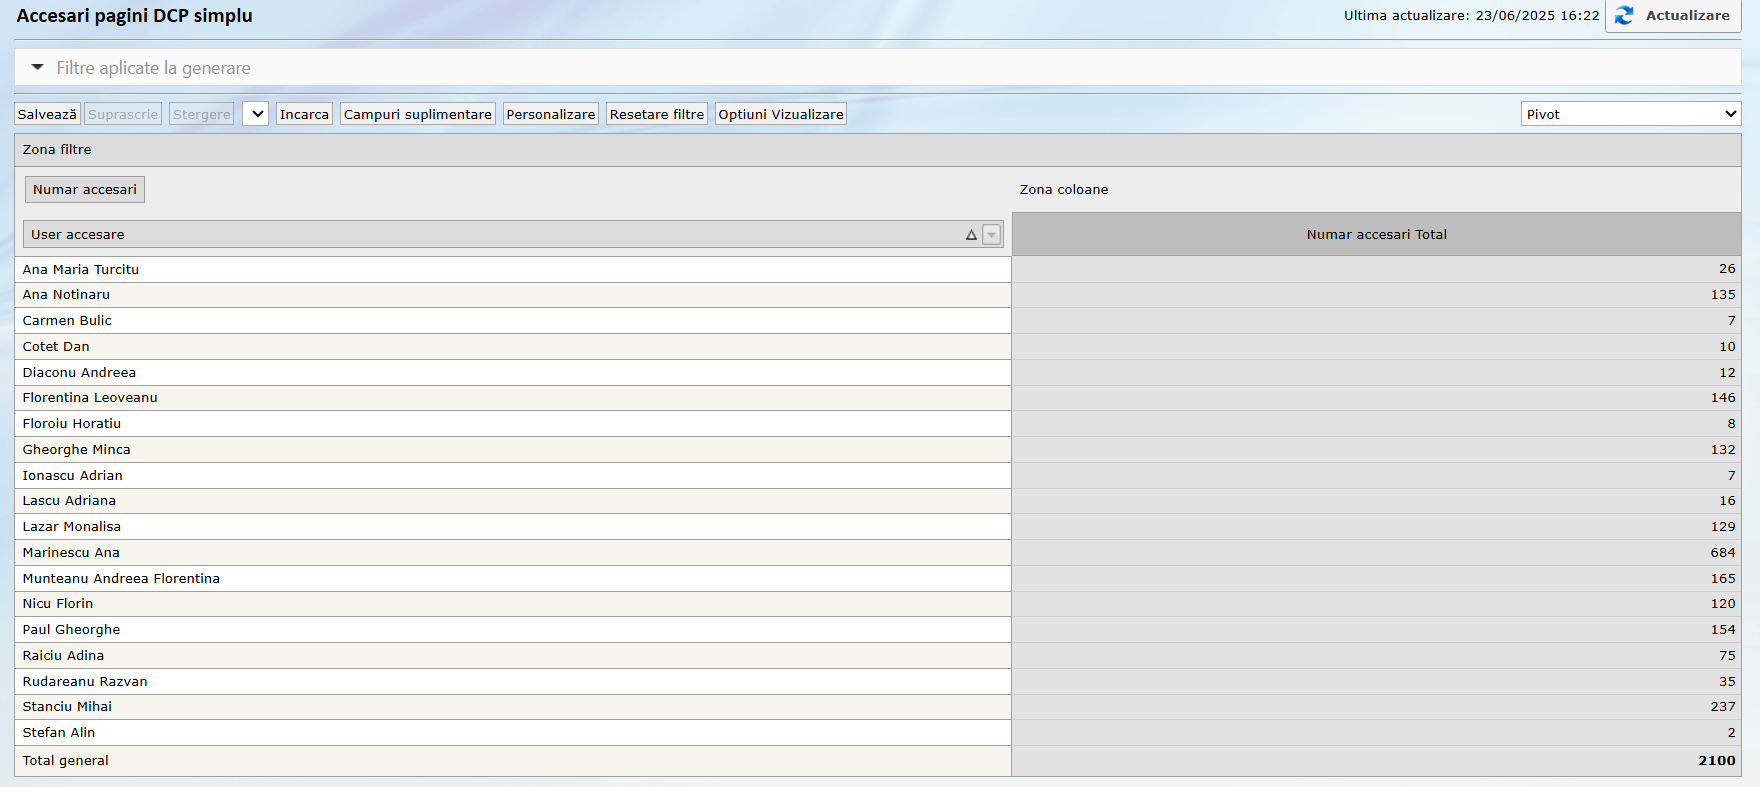The image size is (1760, 787).
Task: Click the Salvează button
Action: point(47,114)
